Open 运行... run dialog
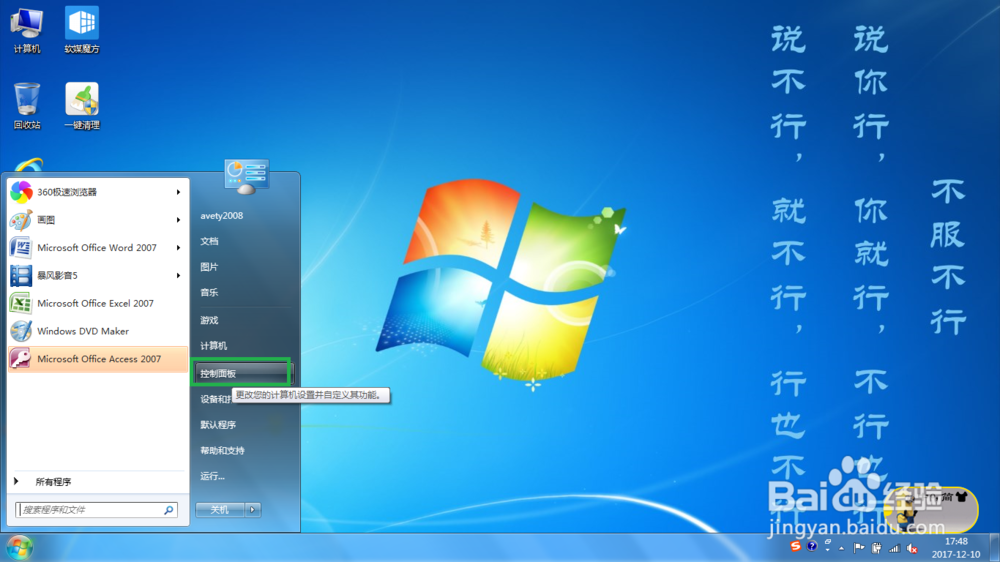Screen dimensions: 1000x562 [212, 476]
